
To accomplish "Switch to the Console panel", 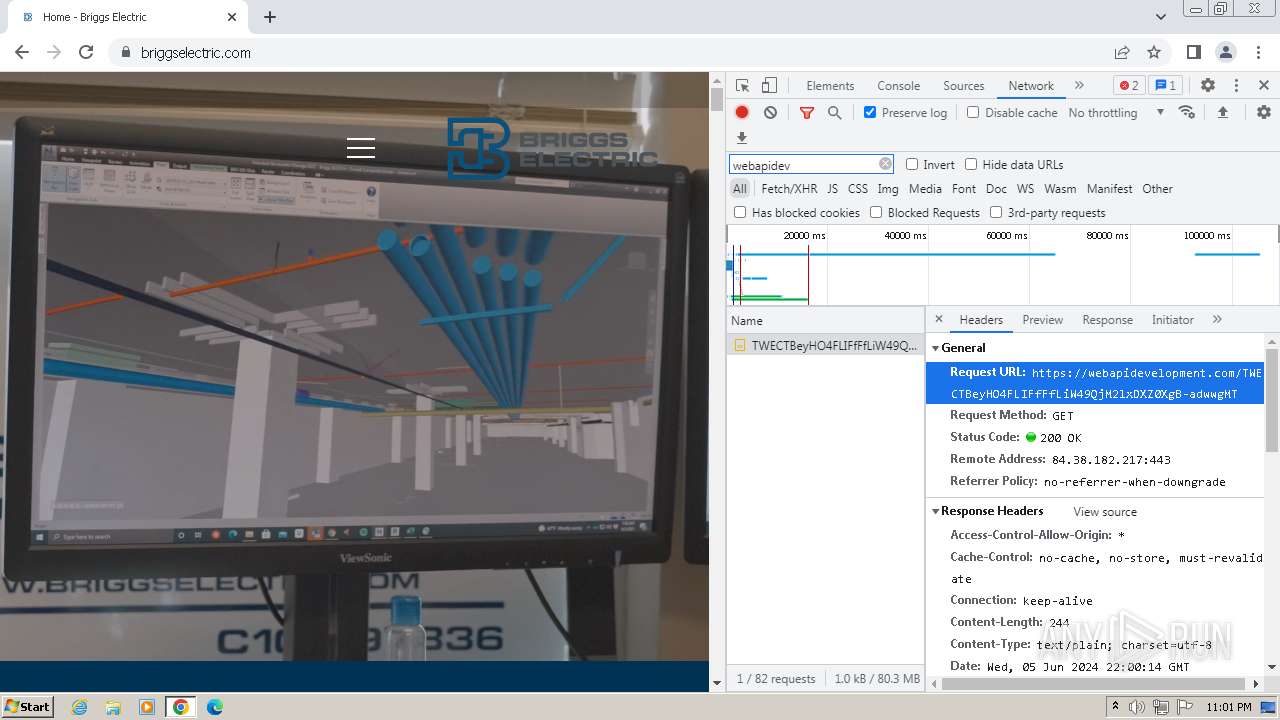I will tap(898, 86).
